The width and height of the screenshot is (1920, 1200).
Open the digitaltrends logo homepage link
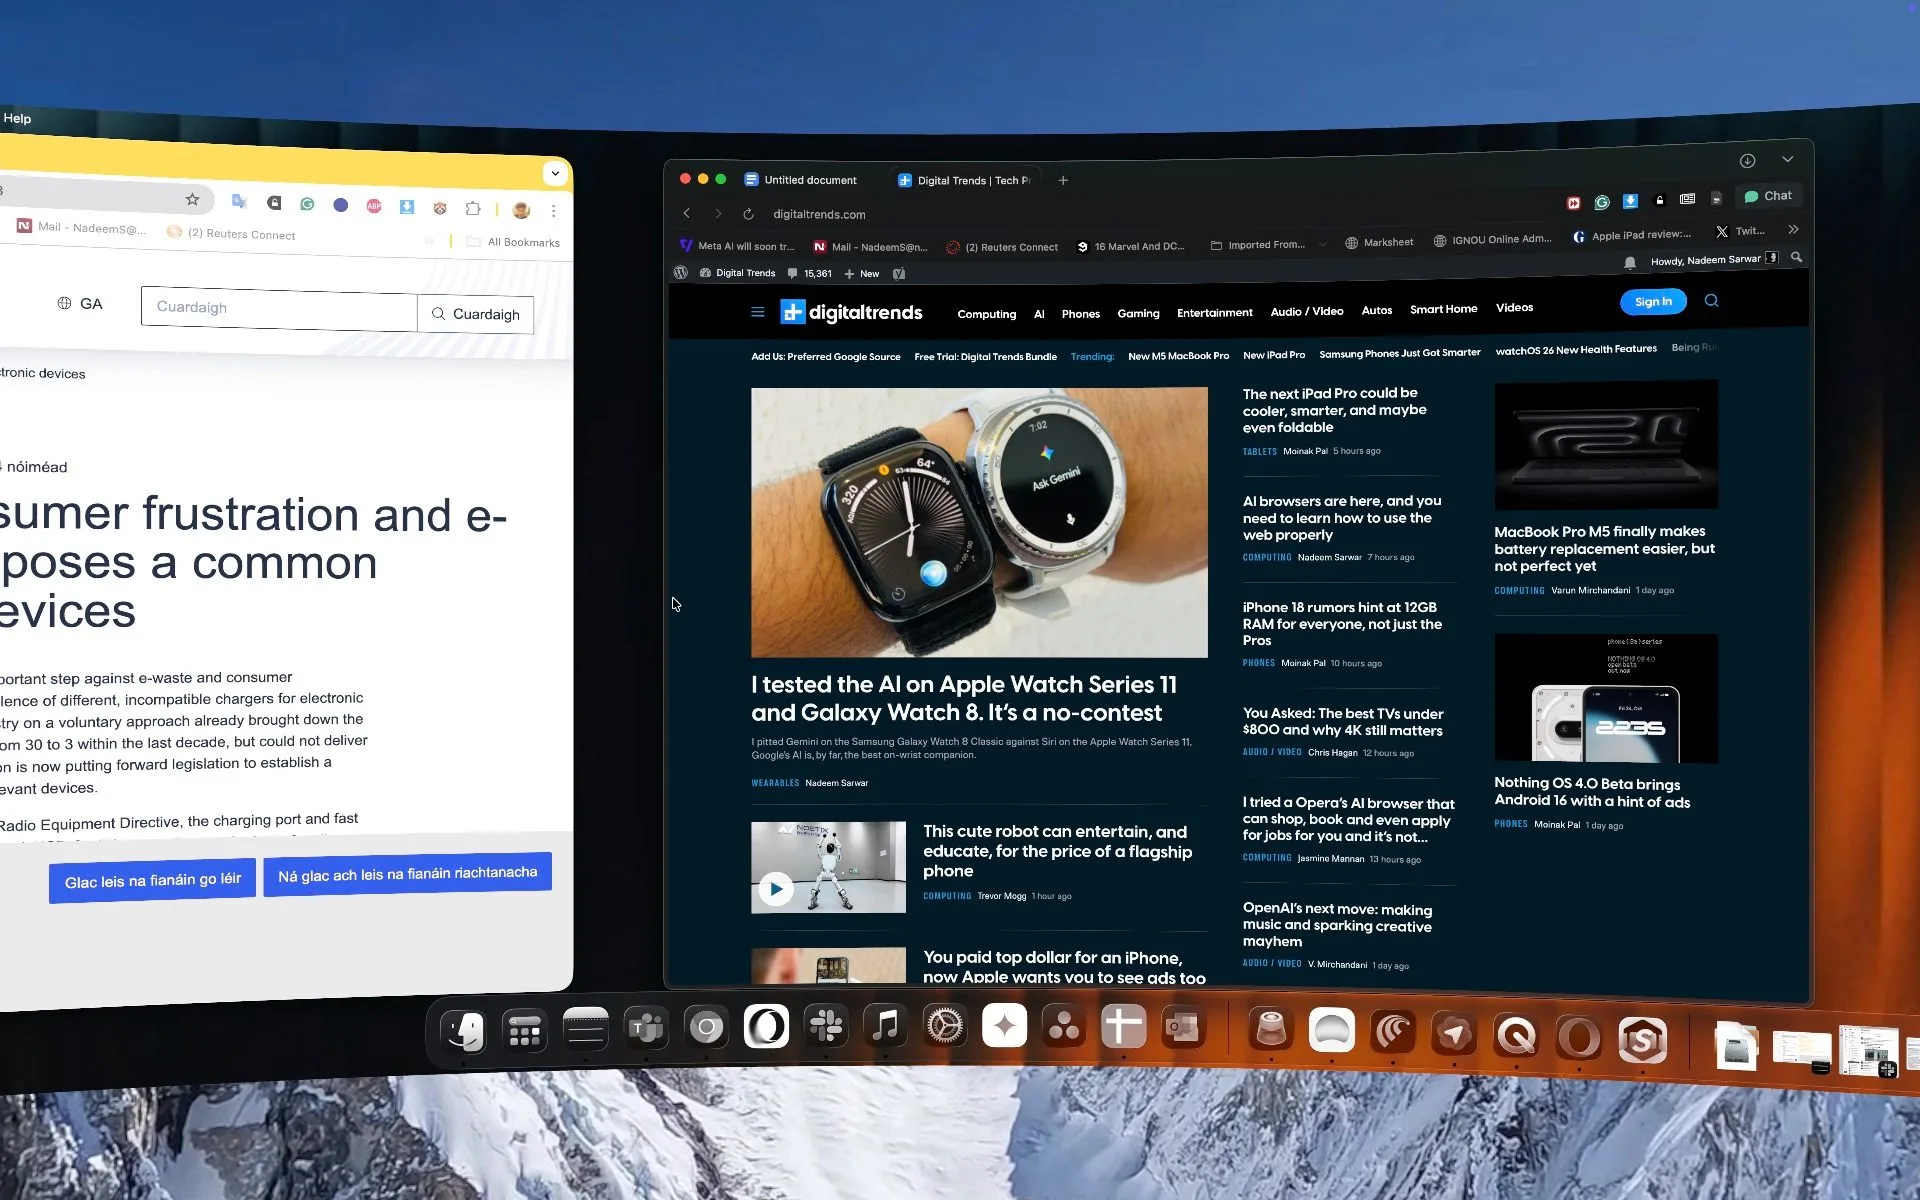(852, 313)
